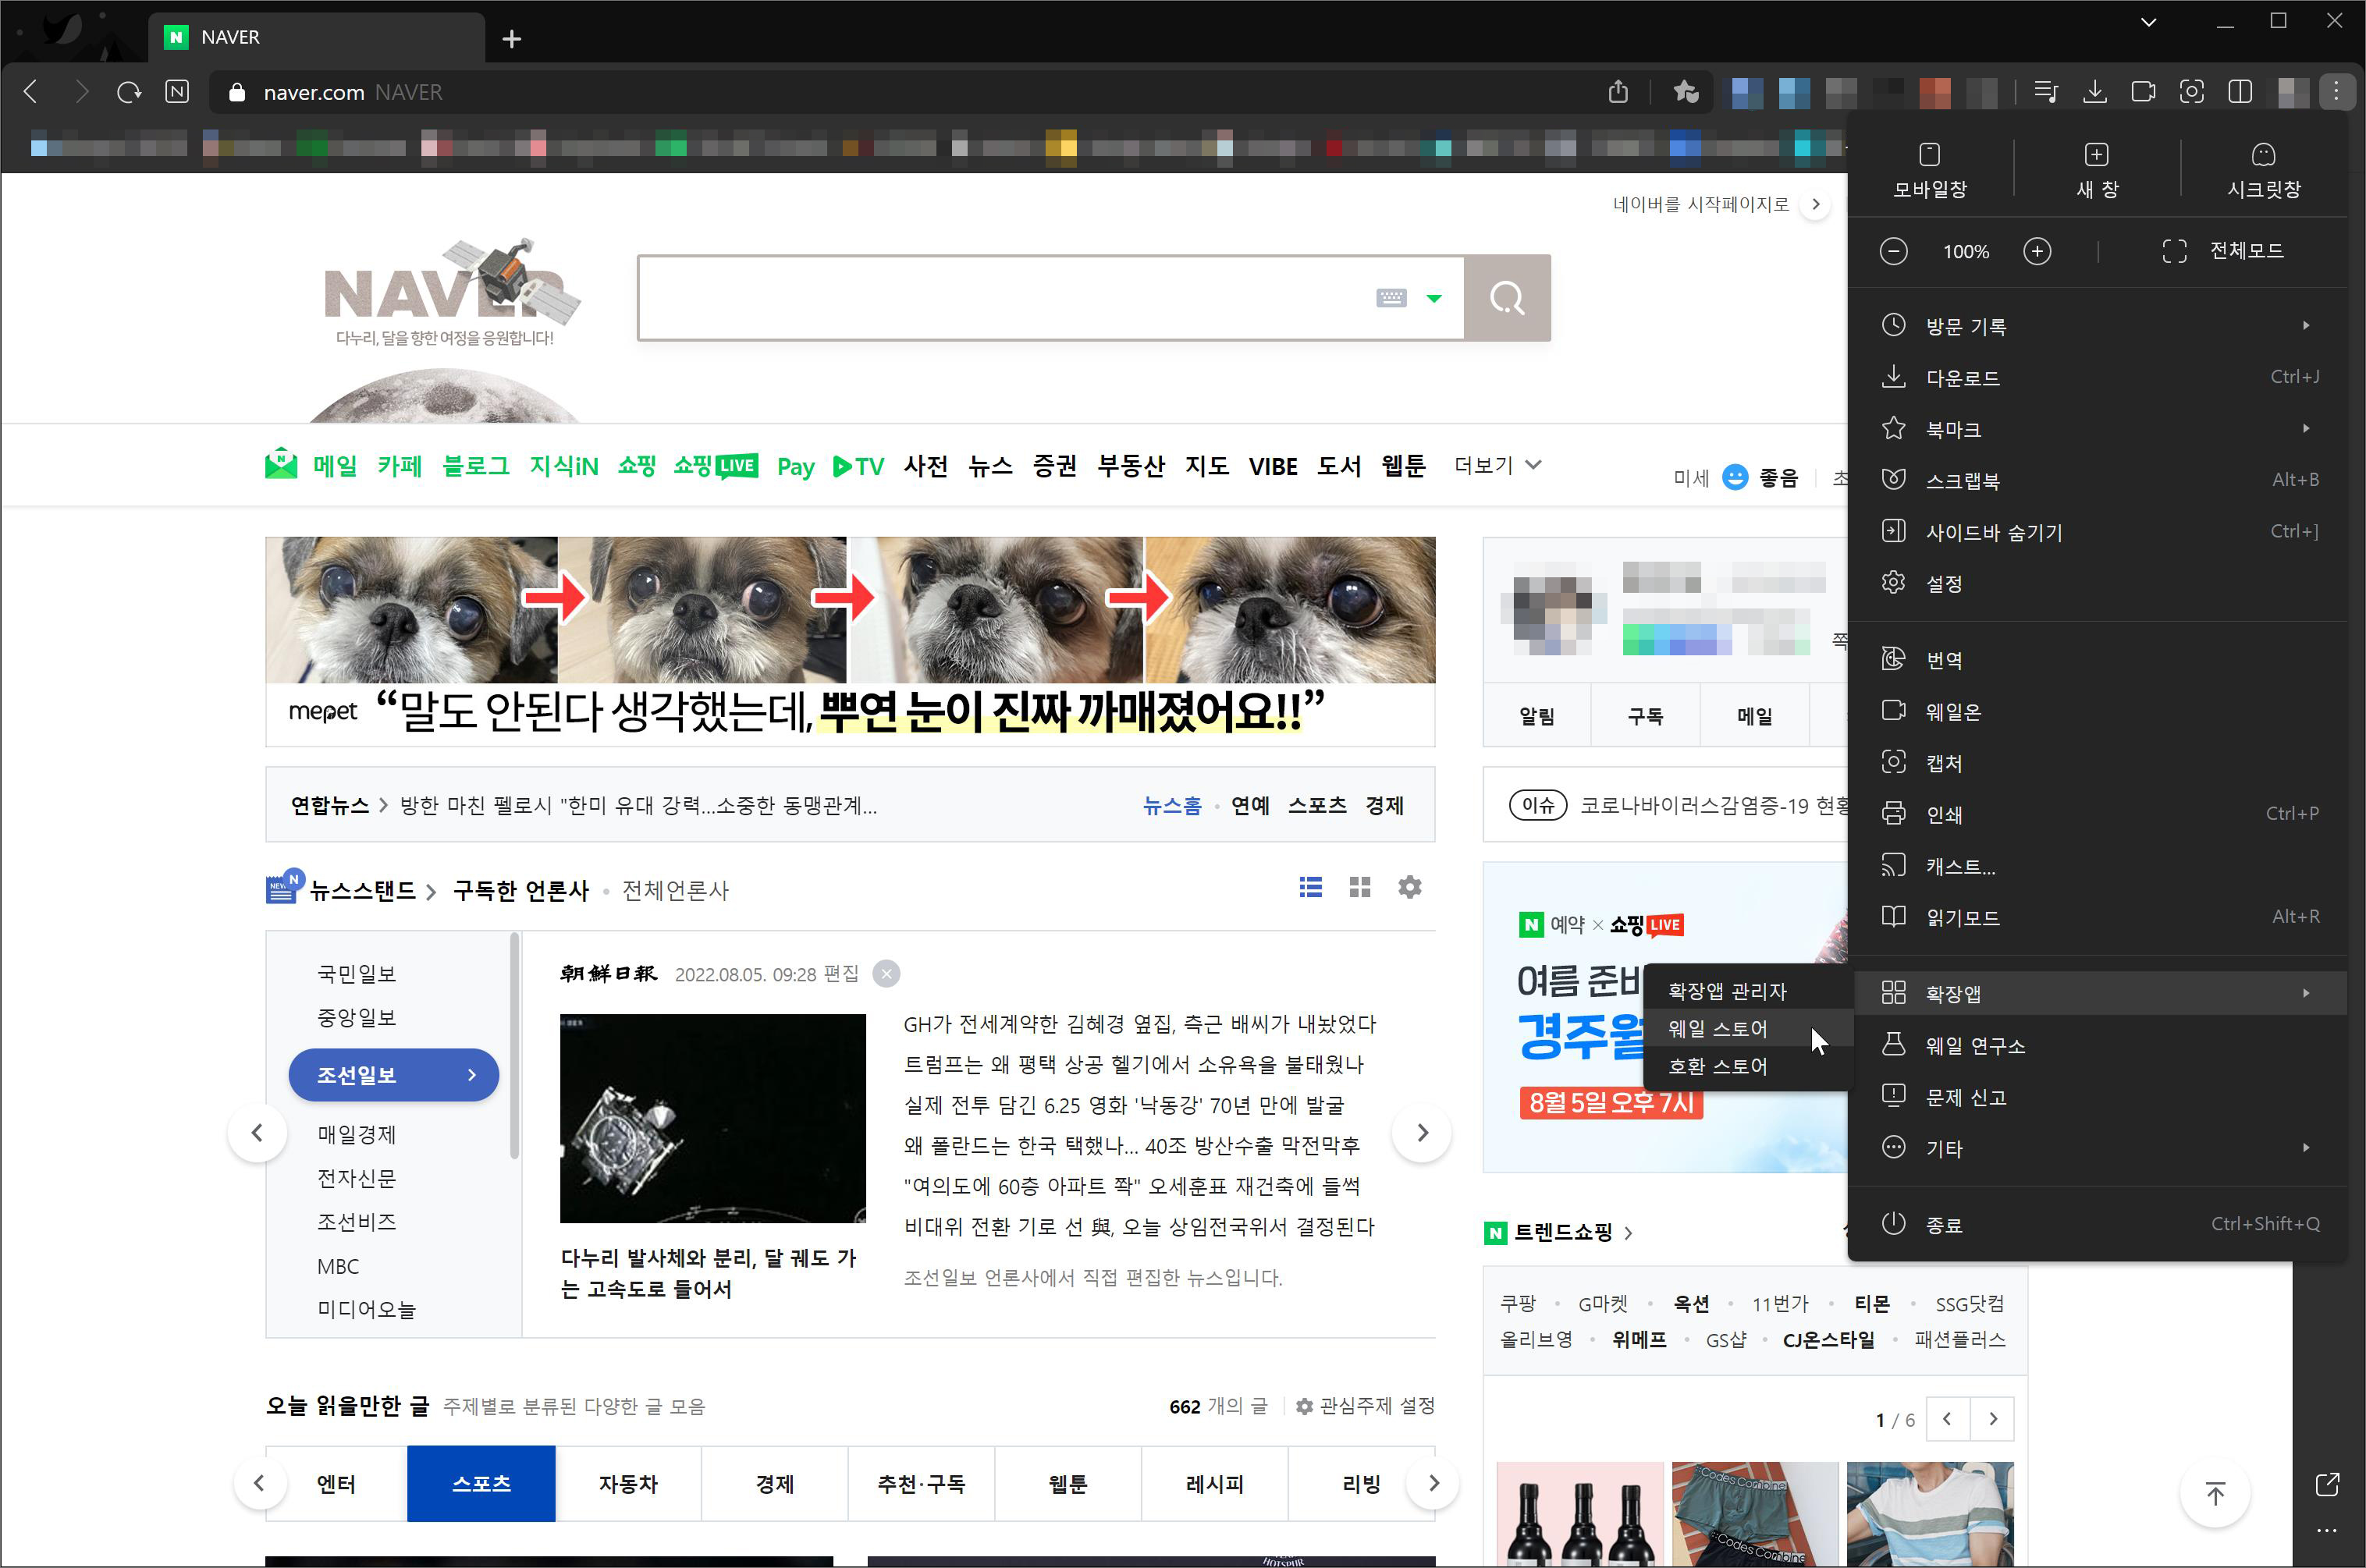Click the browser back arrow
This screenshot has width=2366, height=1568.
(x=31, y=92)
